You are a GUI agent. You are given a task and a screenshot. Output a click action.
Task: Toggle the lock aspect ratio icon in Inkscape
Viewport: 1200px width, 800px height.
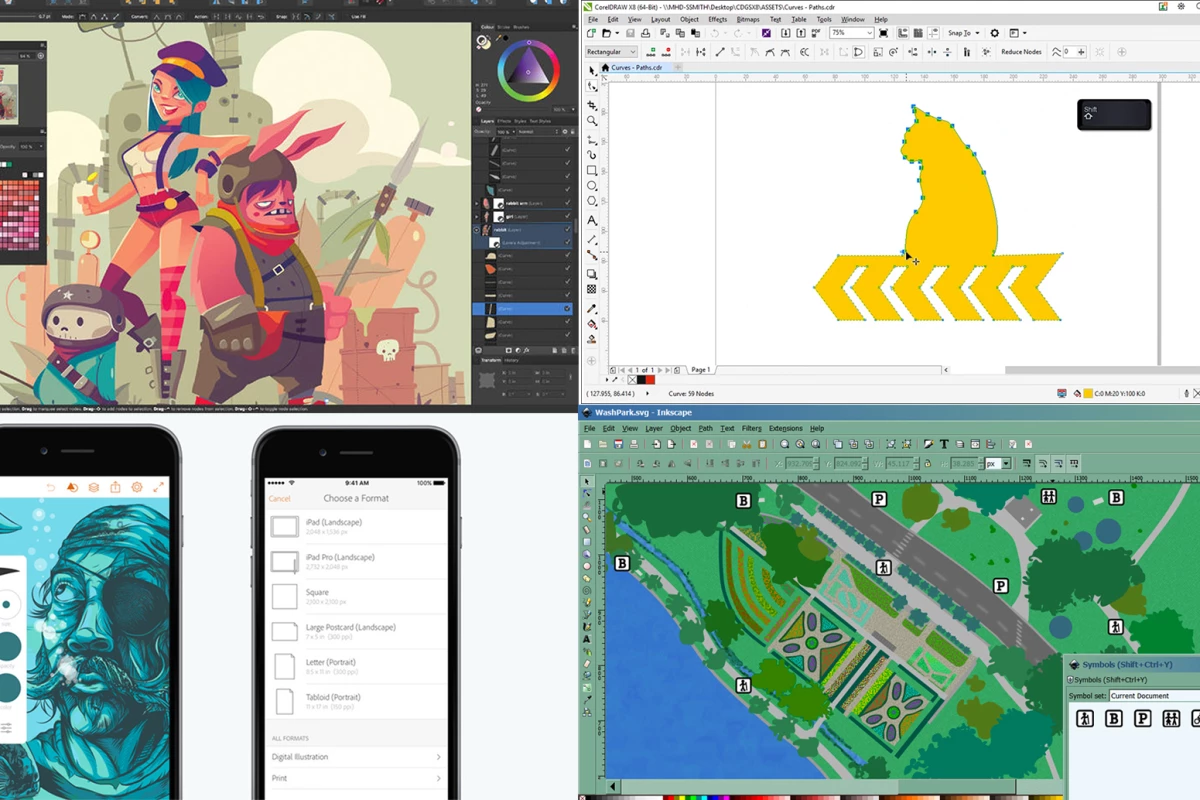click(x=926, y=462)
